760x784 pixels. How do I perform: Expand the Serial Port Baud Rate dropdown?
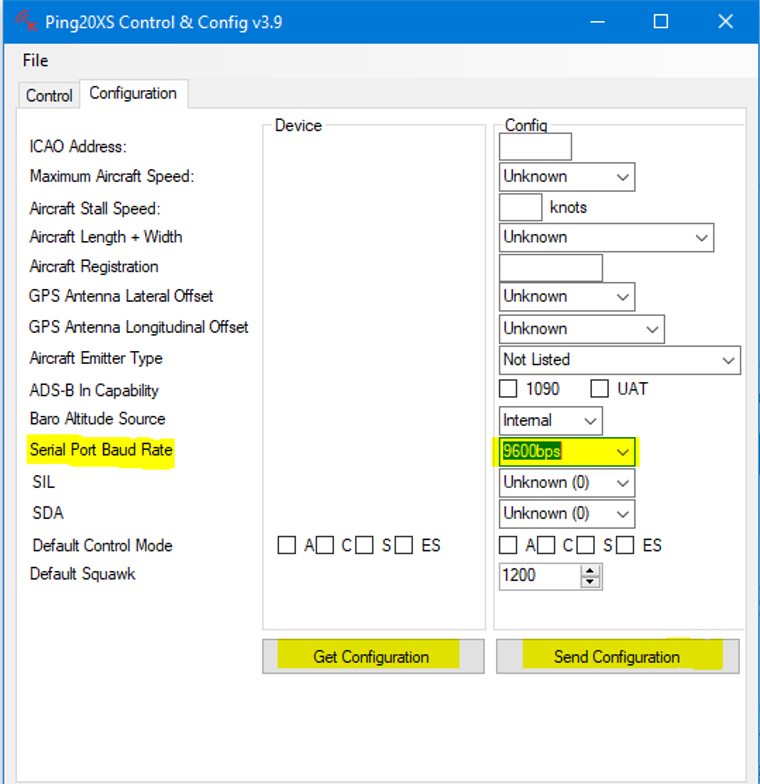(x=567, y=452)
